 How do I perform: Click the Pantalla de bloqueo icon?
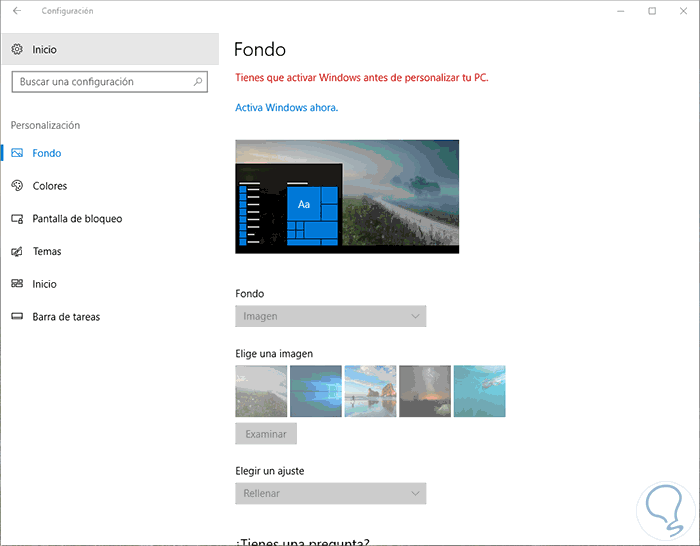pyautogui.click(x=17, y=219)
